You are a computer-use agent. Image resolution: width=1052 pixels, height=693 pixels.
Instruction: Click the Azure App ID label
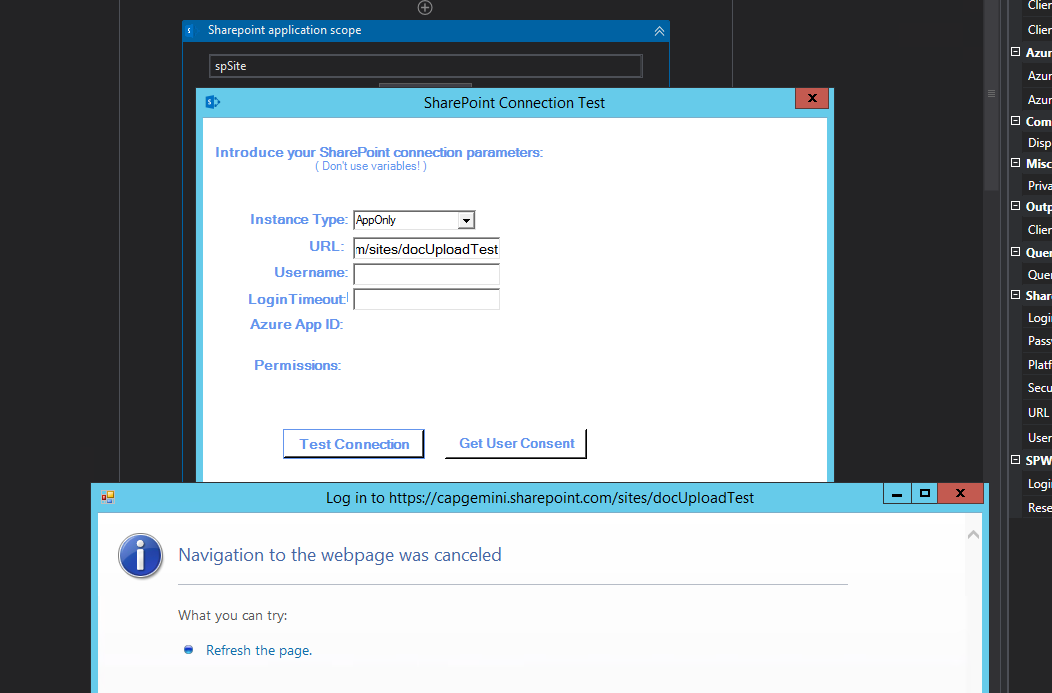tap(297, 324)
